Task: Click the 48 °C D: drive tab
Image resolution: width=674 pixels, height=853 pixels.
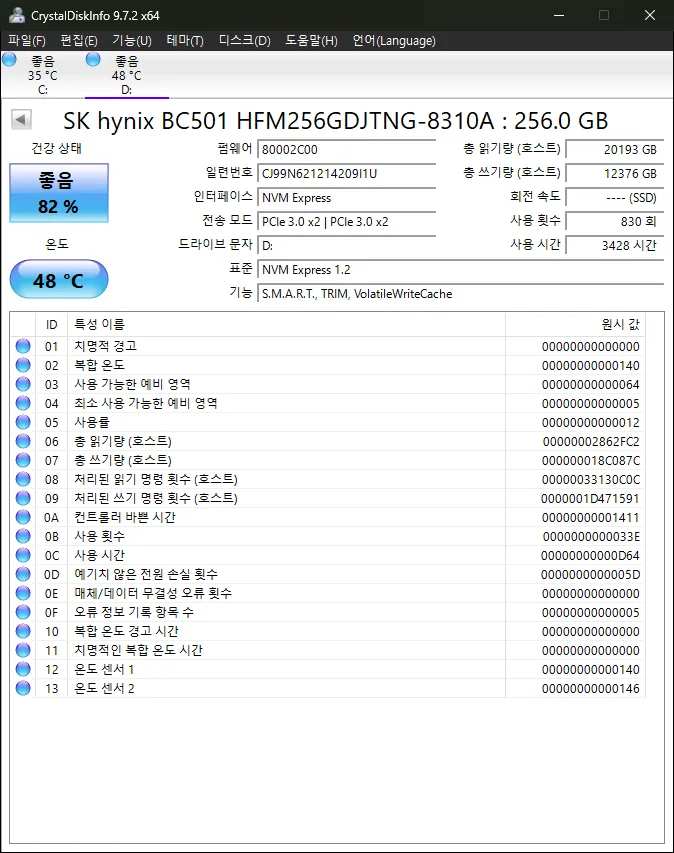Action: coord(126,75)
